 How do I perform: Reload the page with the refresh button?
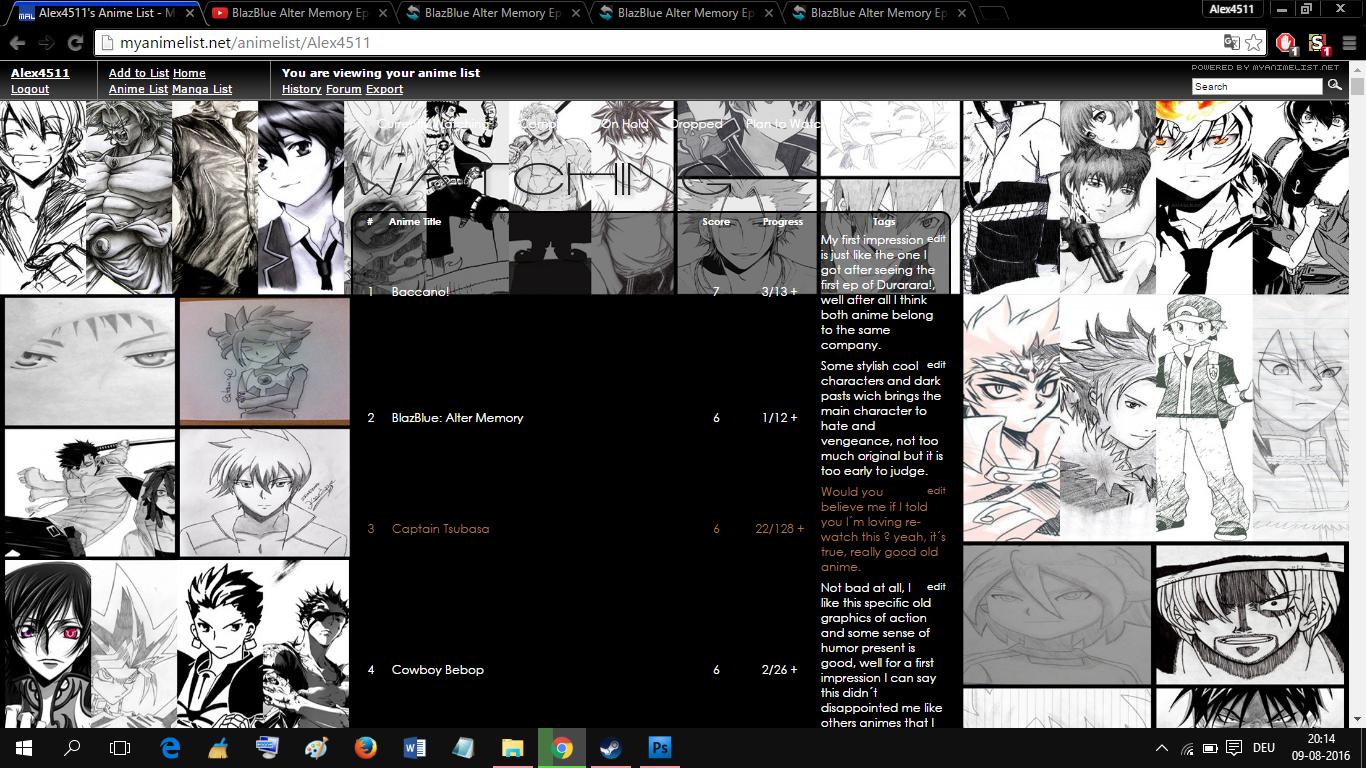(75, 43)
